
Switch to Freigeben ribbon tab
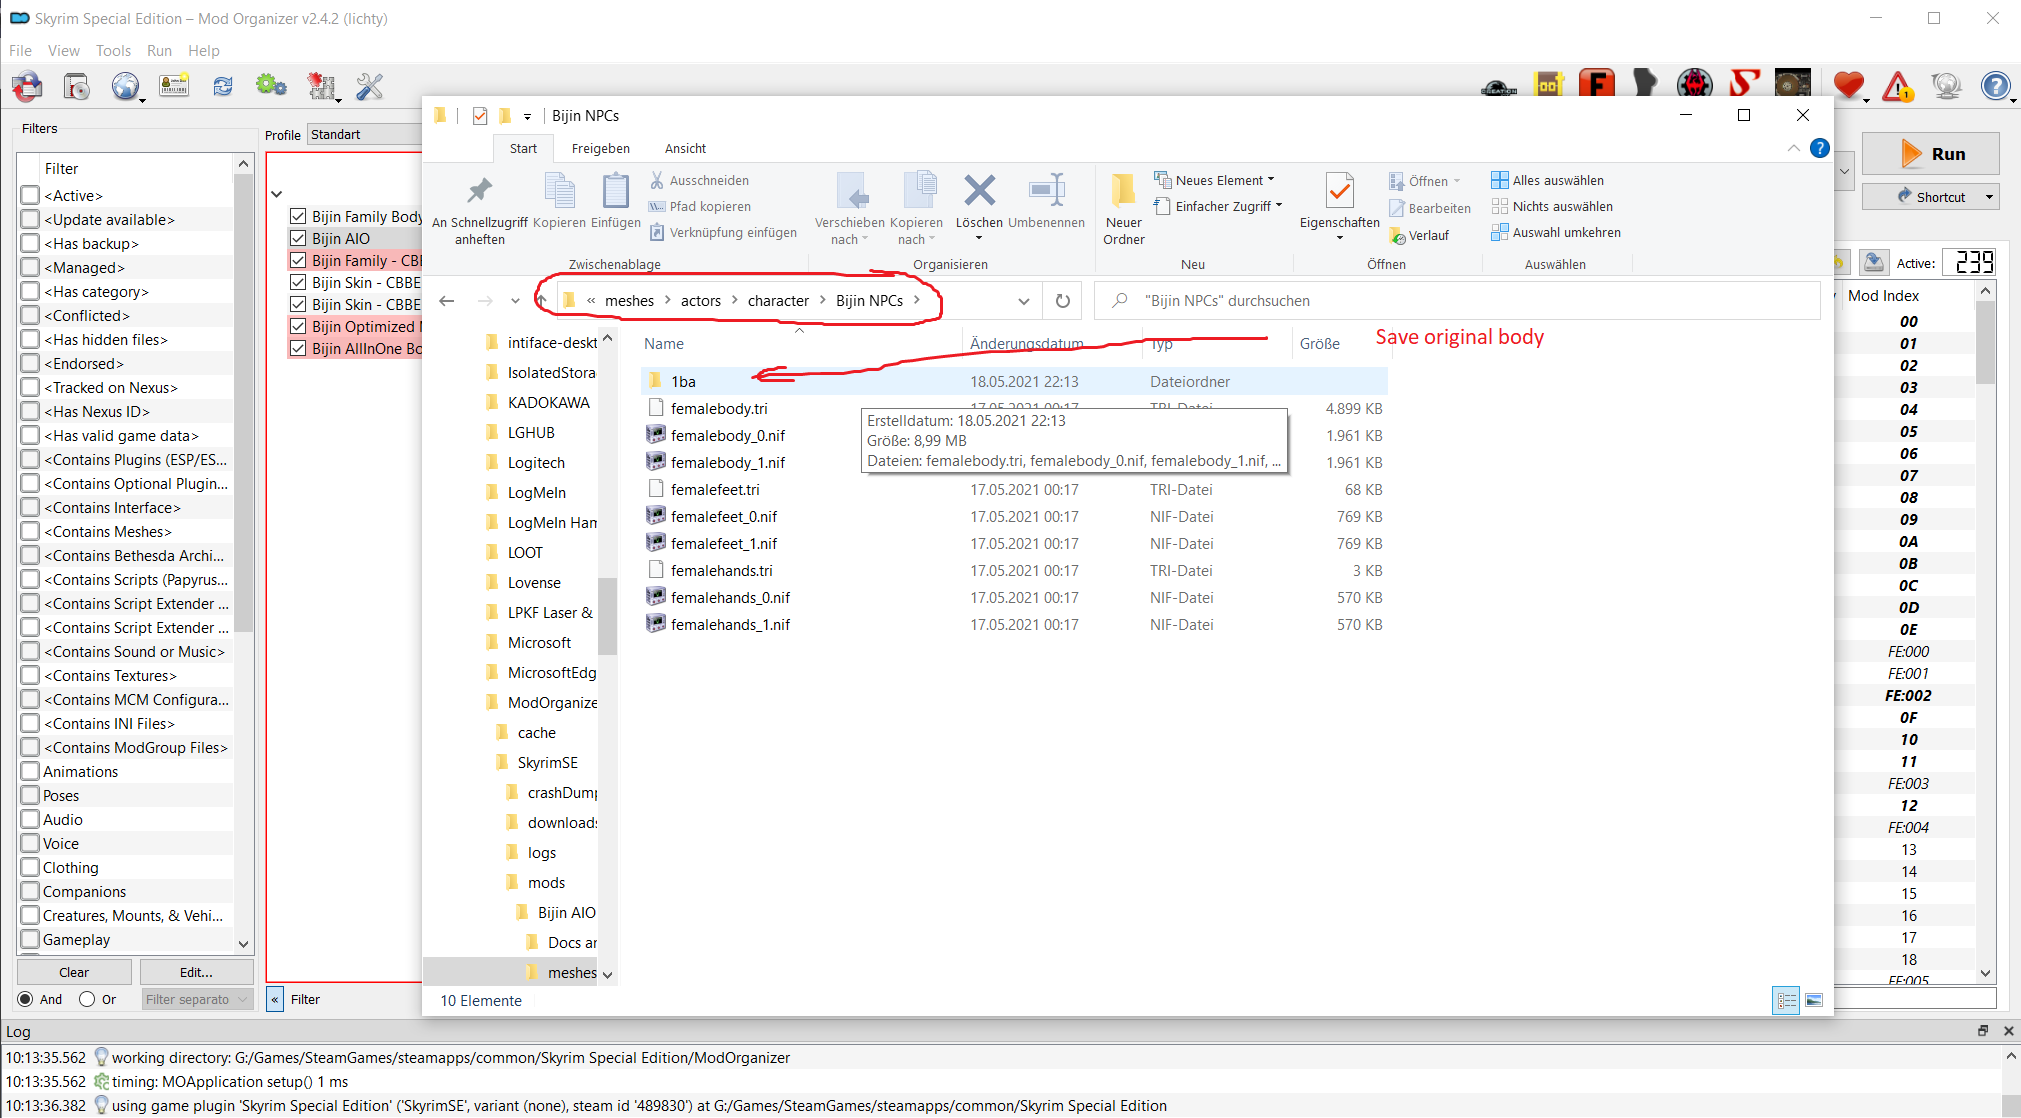(x=600, y=148)
